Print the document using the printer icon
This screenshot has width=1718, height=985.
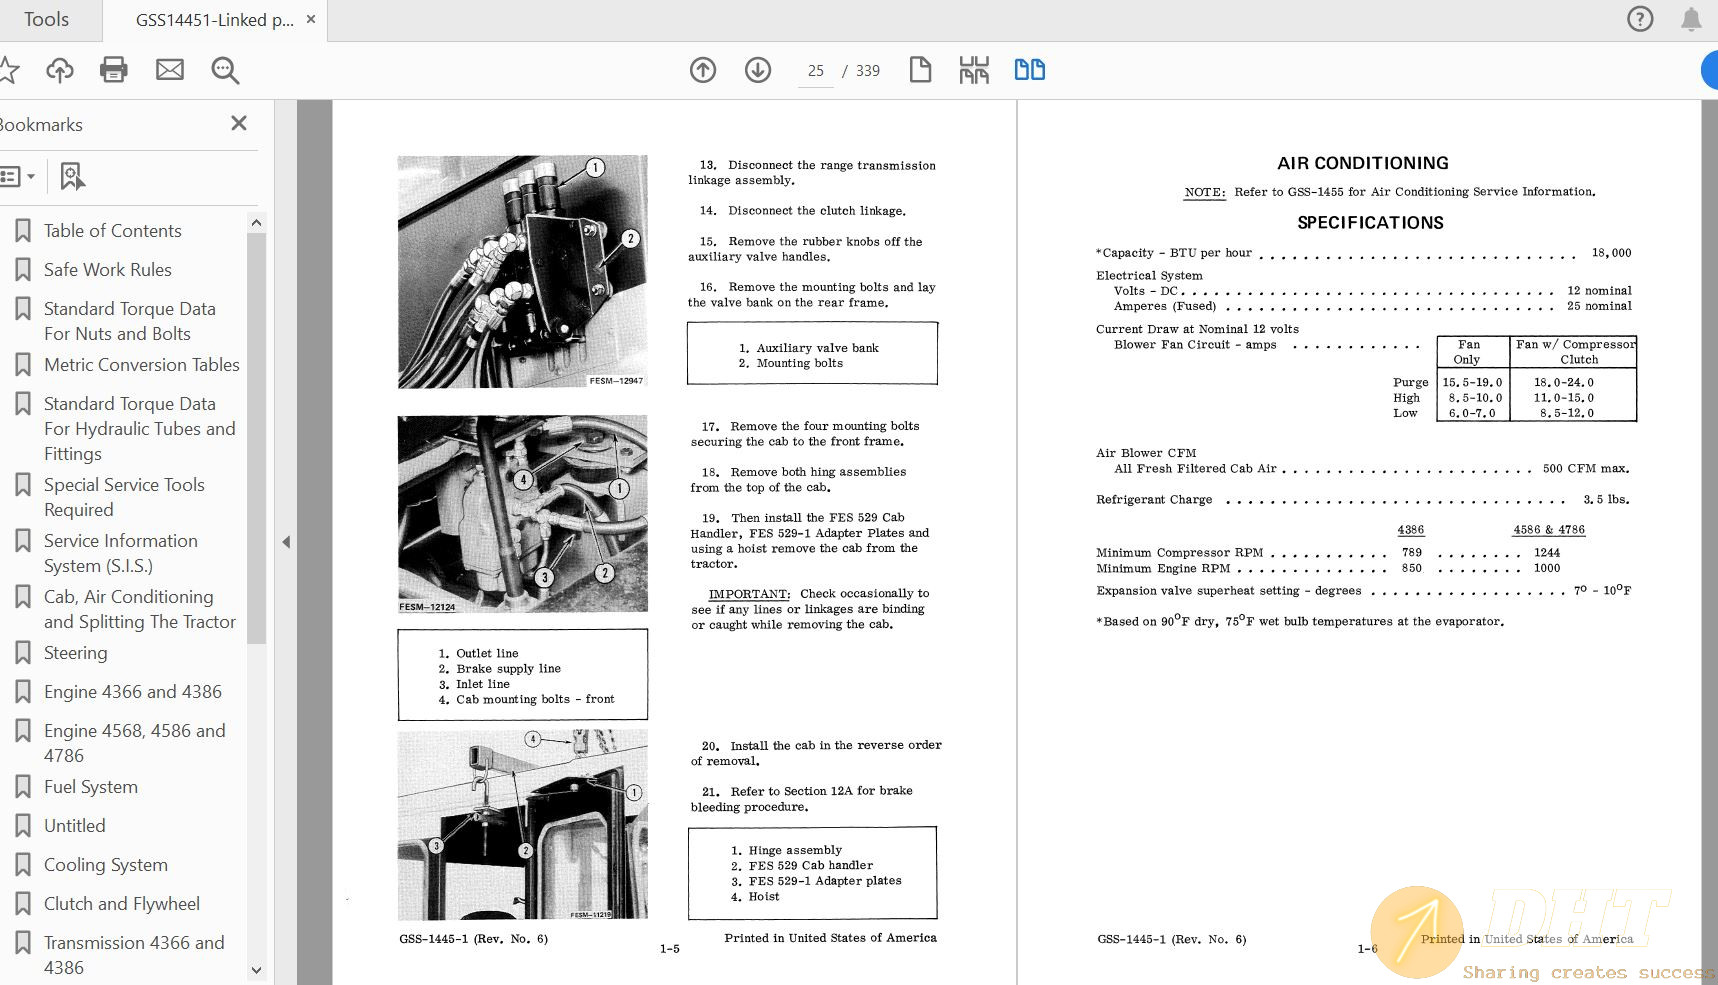[x=114, y=70]
